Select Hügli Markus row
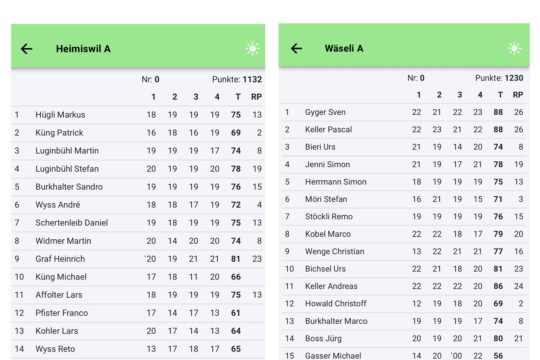The width and height of the screenshot is (540, 360). pos(138,115)
